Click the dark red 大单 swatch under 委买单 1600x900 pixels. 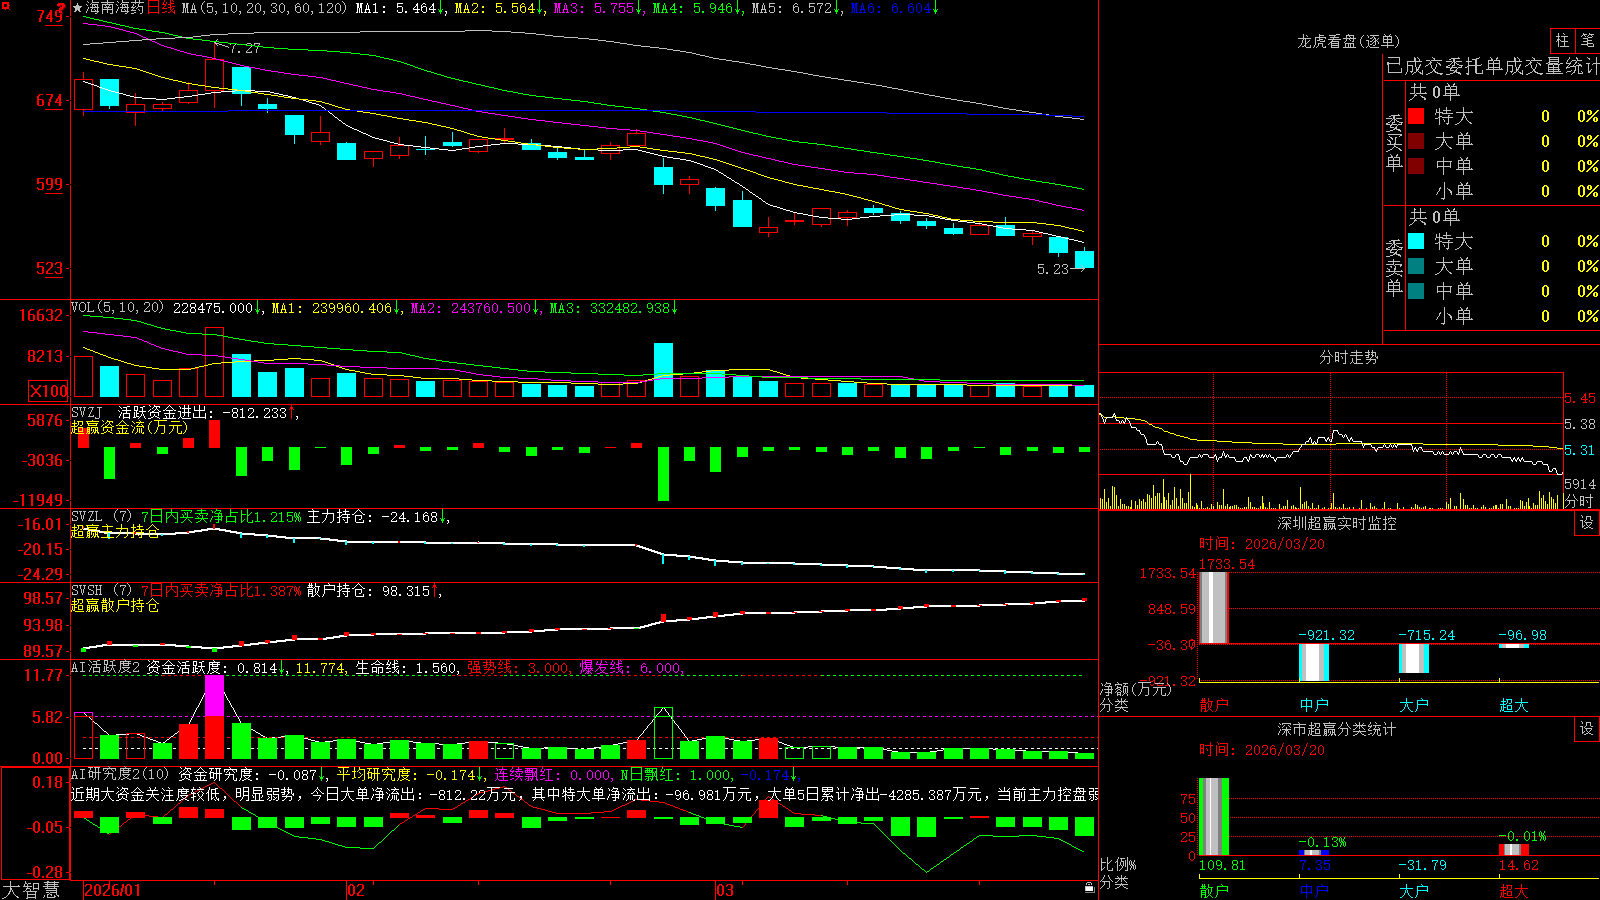pos(1416,141)
